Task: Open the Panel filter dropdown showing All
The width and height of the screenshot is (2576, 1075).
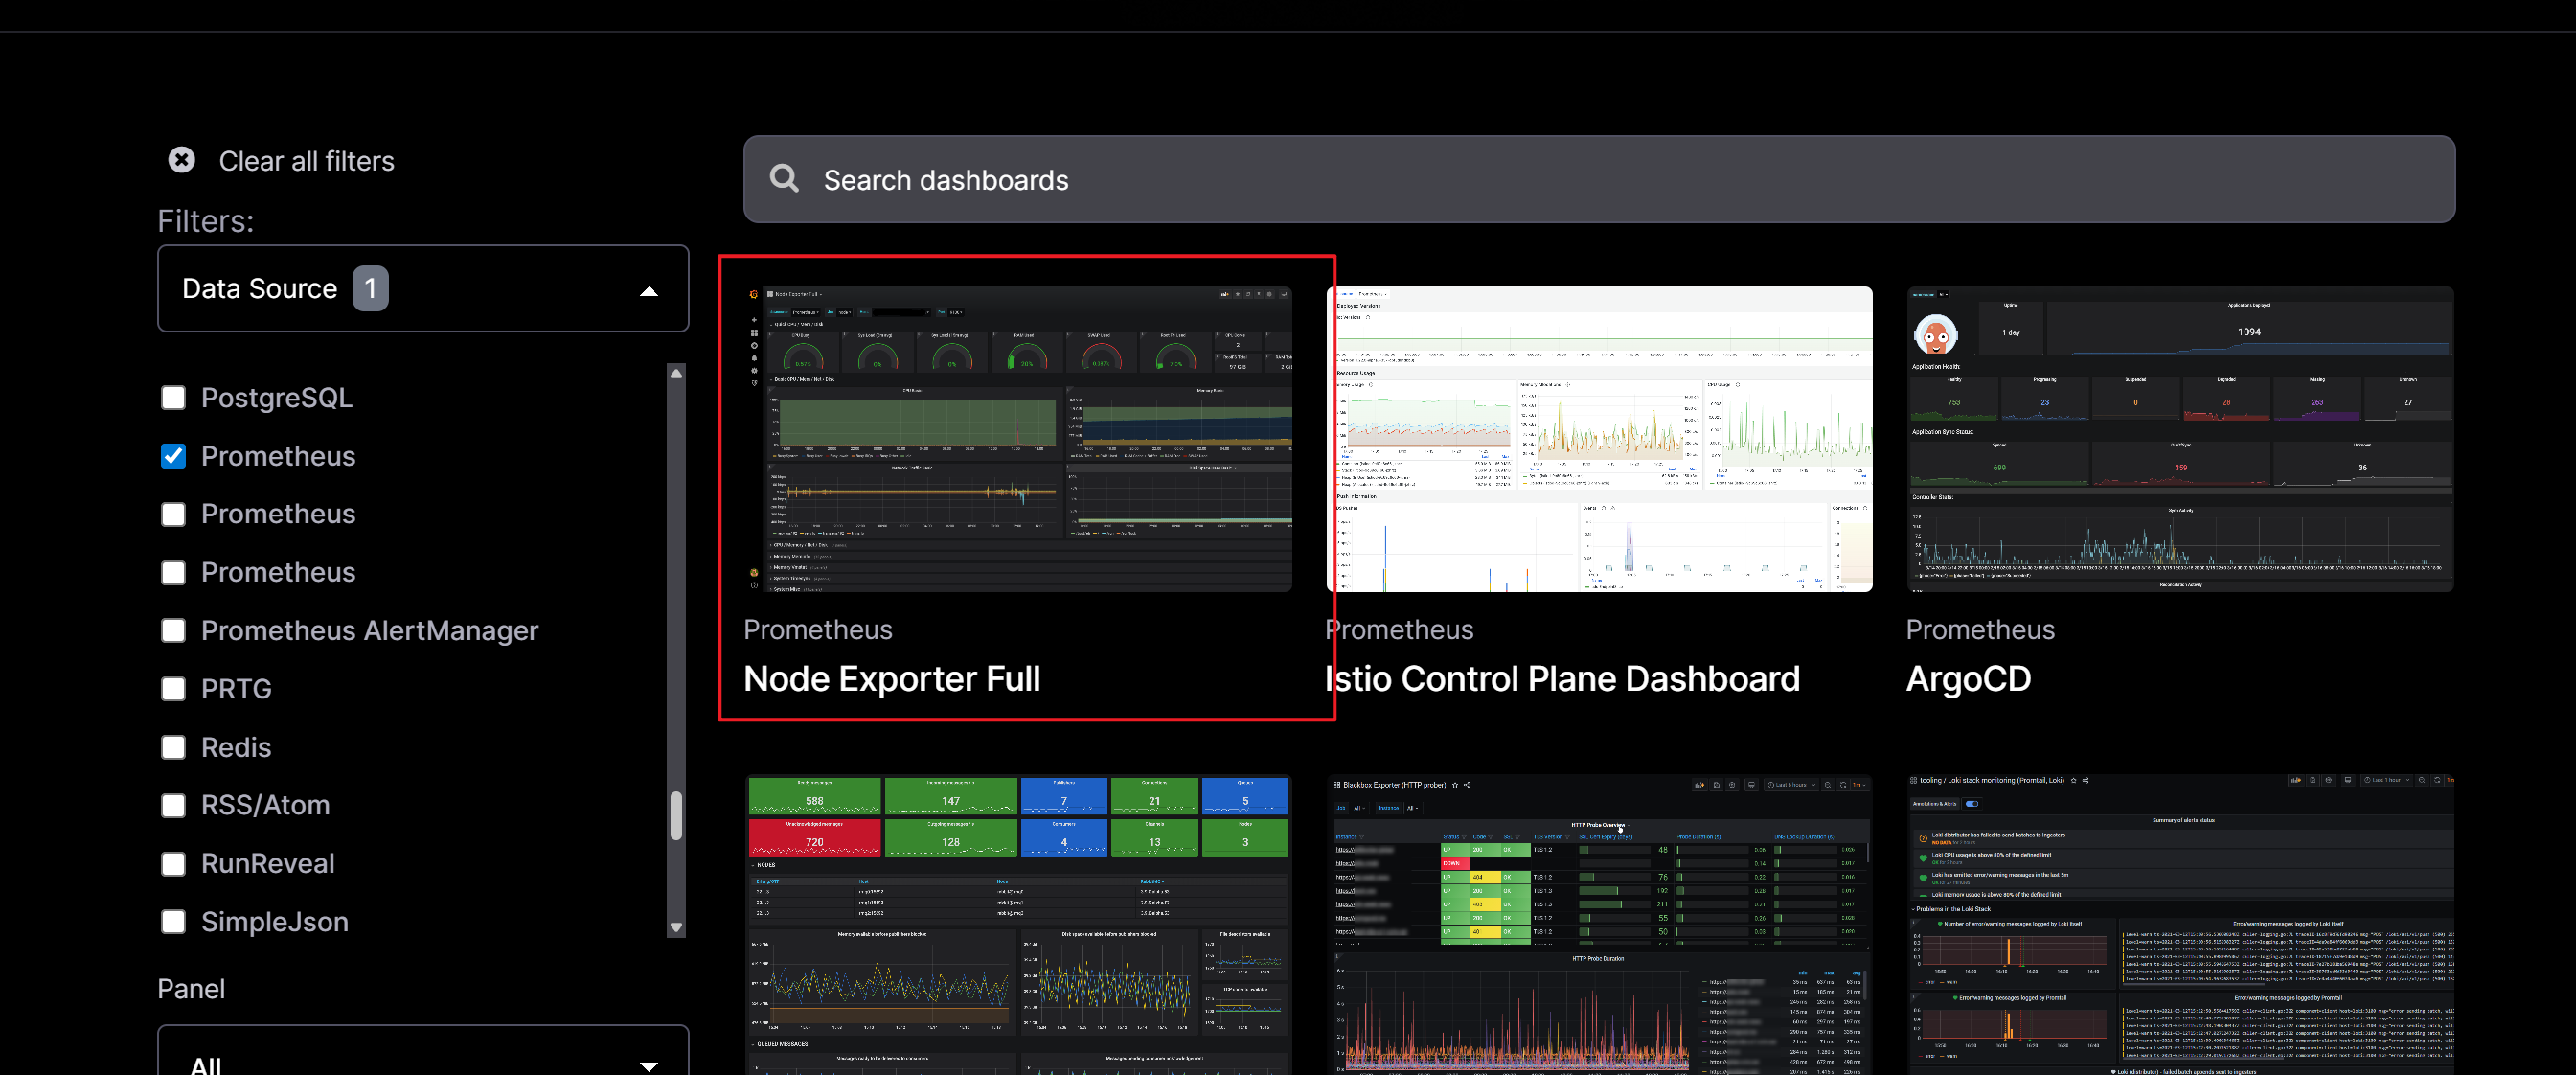Action: [x=423, y=1052]
